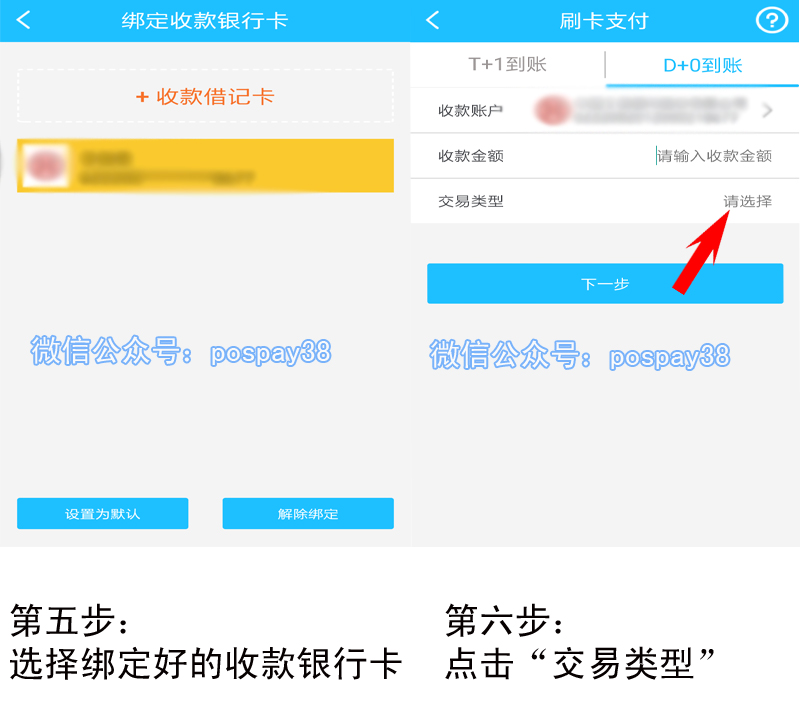
Task: Tap the 刷卡支付 page title
Action: click(x=604, y=21)
